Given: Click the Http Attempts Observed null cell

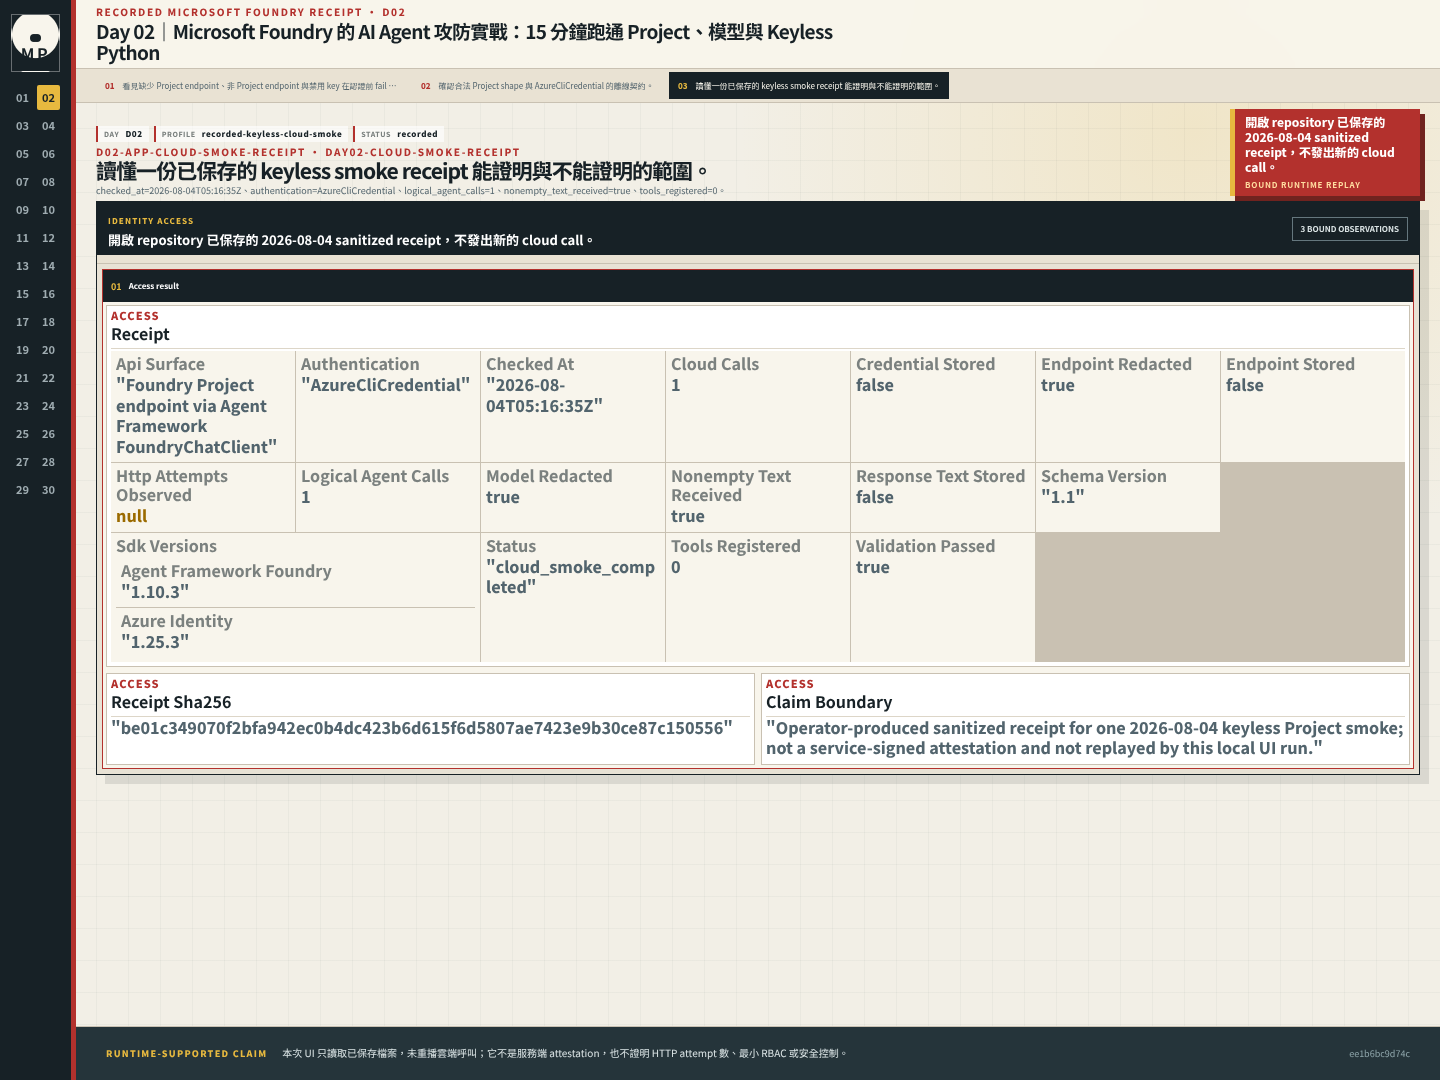Looking at the screenshot, I should pyautogui.click(x=203, y=497).
